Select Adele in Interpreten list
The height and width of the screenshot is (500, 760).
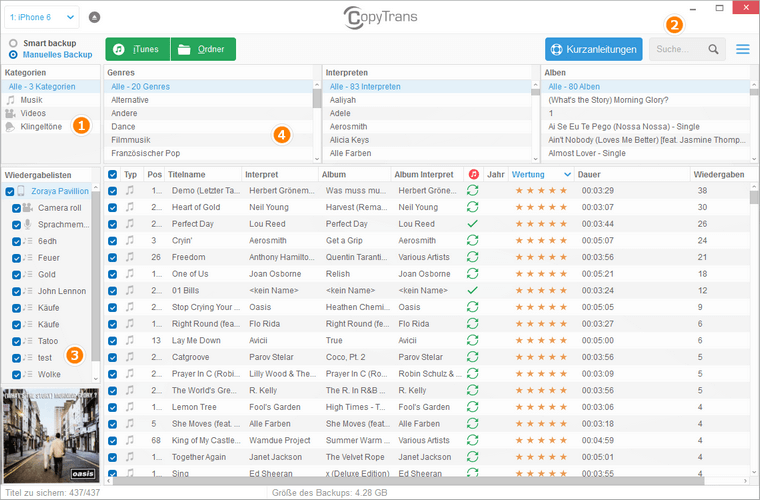(427, 113)
